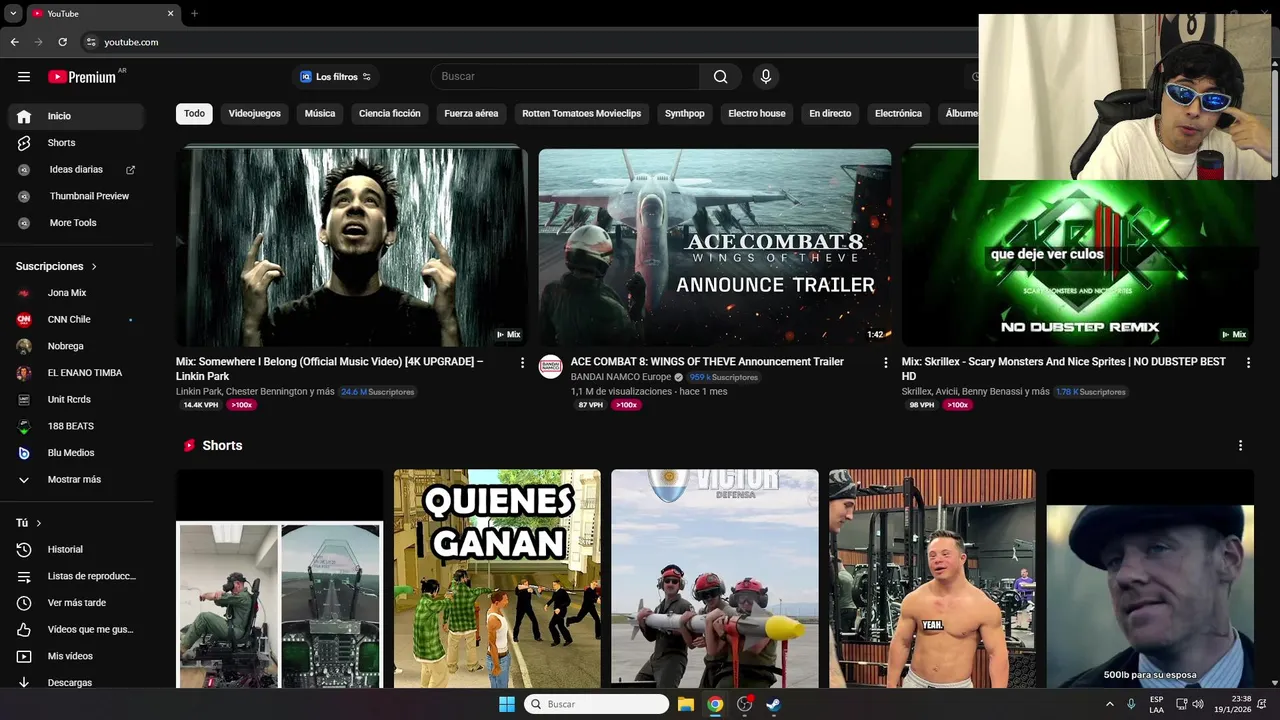Select the Electrónica filter chip
This screenshot has height=720, width=1280.
click(x=898, y=114)
